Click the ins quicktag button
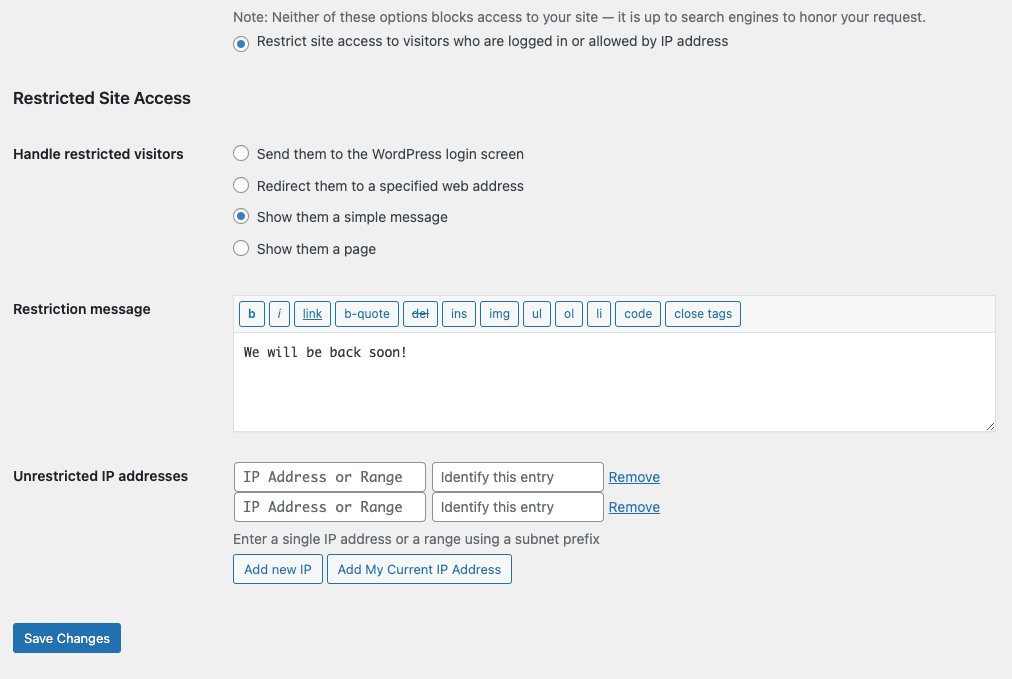The width and height of the screenshot is (1012, 679). 459,314
